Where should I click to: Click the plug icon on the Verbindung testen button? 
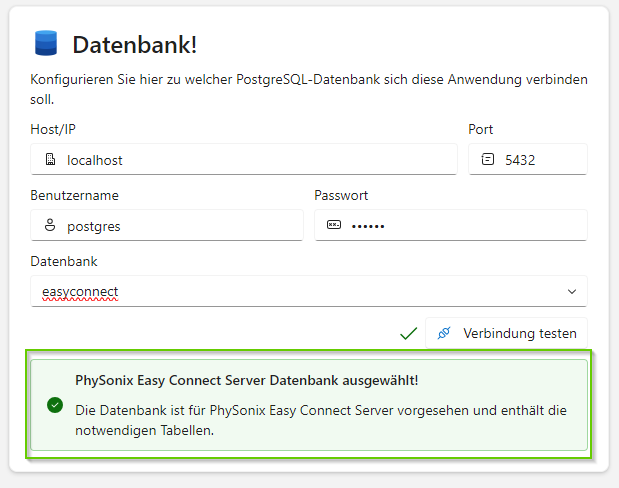445,333
